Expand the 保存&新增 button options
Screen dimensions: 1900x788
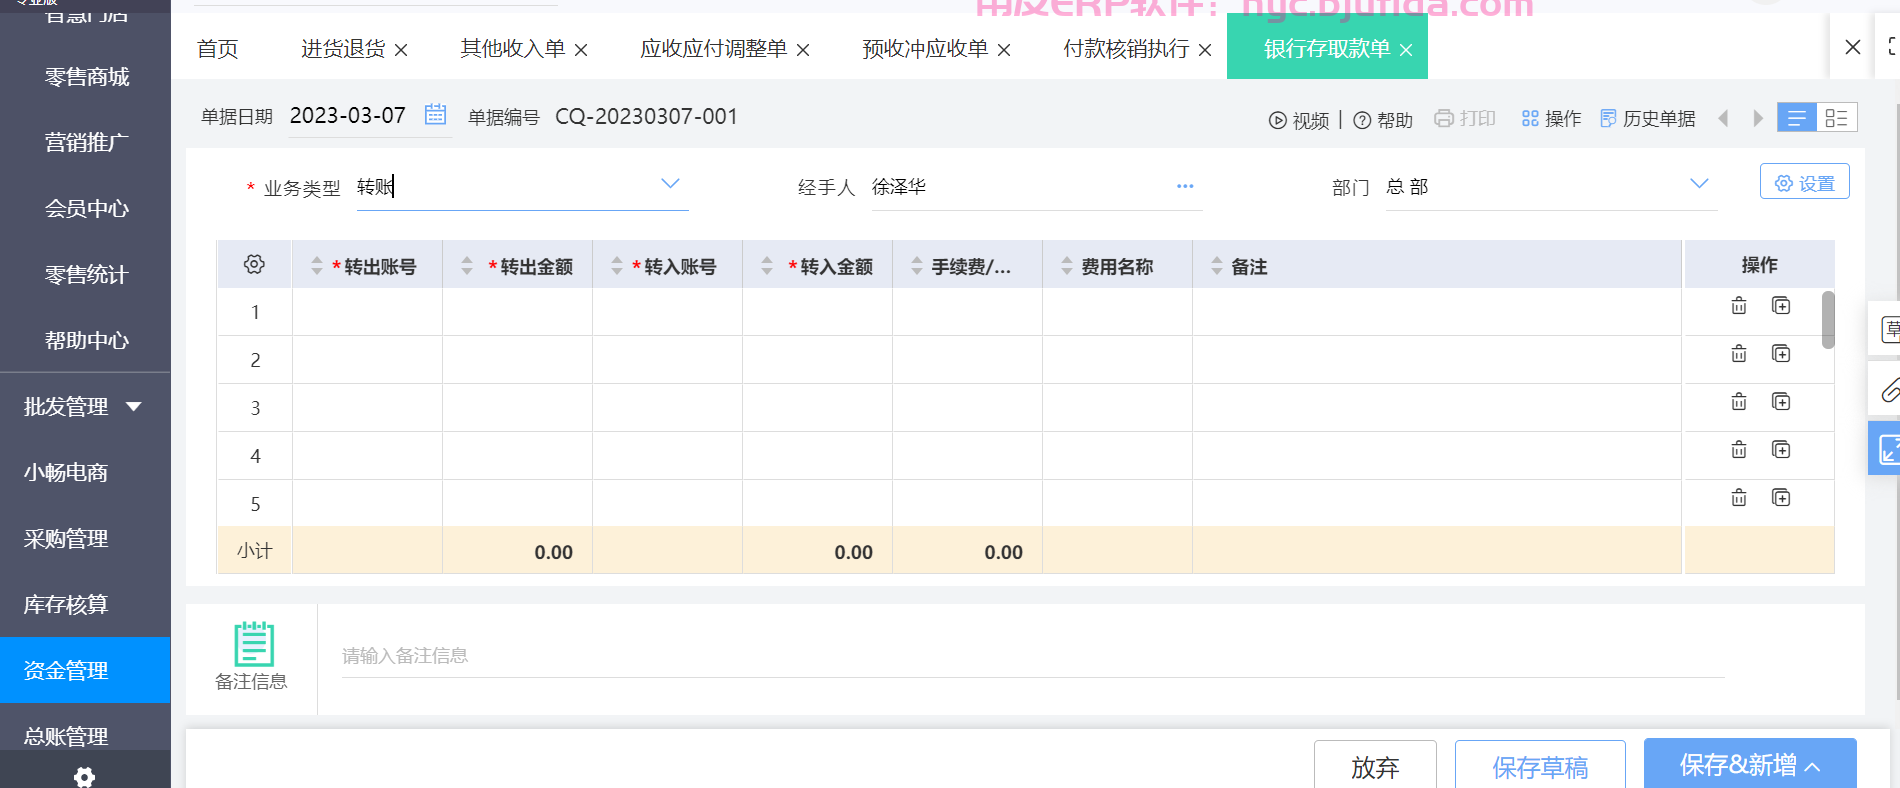[x=1813, y=767]
